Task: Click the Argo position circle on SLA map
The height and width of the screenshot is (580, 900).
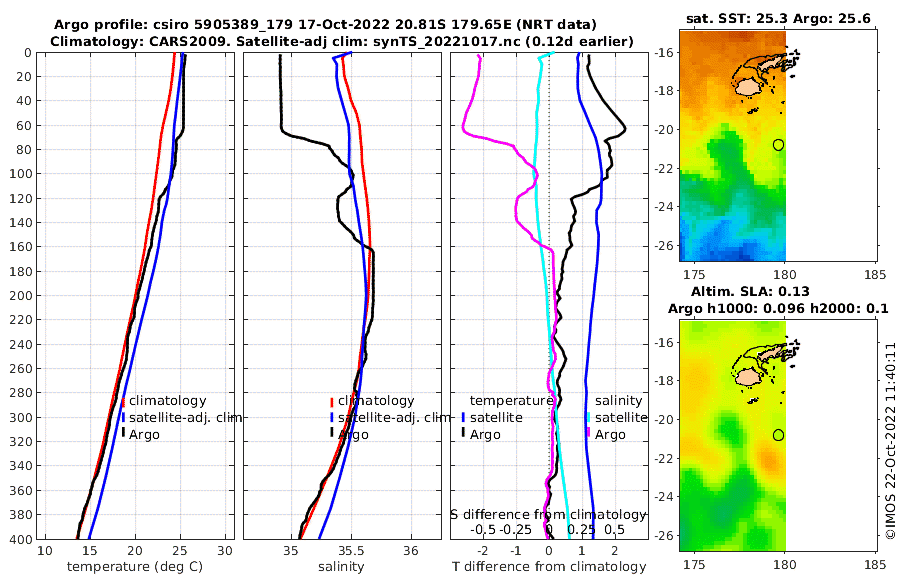Action: click(x=778, y=435)
